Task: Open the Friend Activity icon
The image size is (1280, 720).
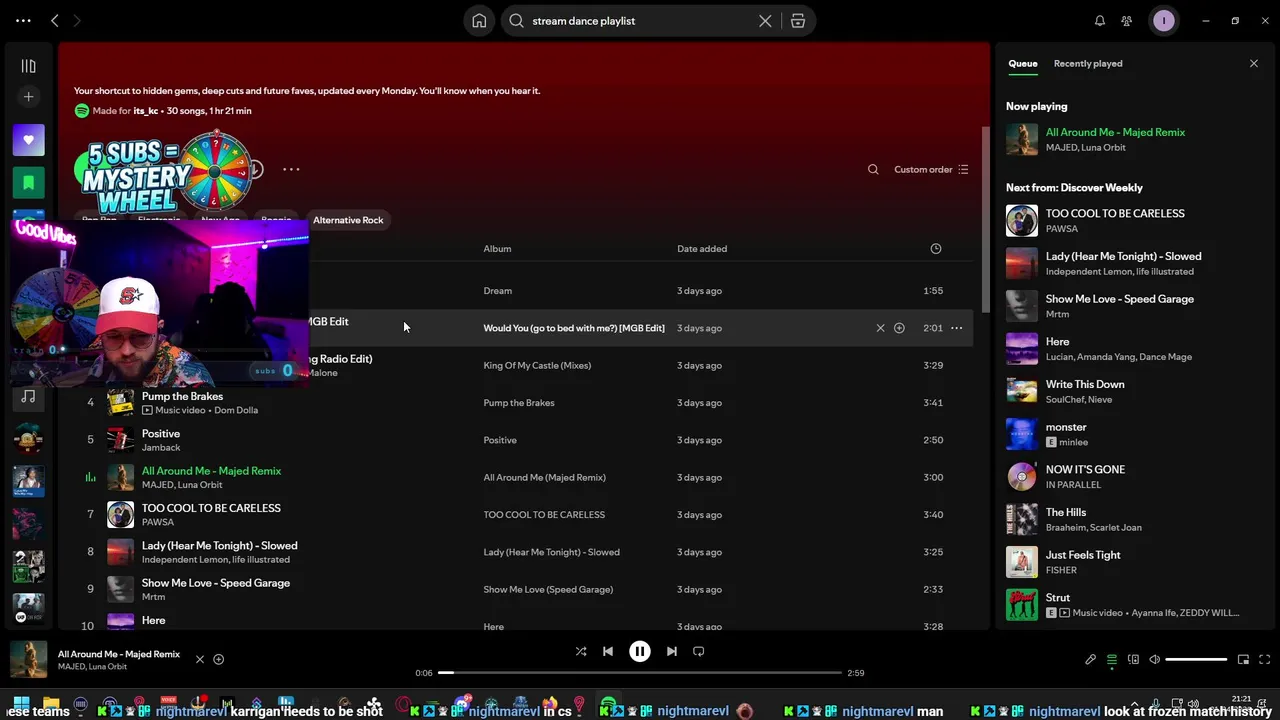Action: 1127,21
